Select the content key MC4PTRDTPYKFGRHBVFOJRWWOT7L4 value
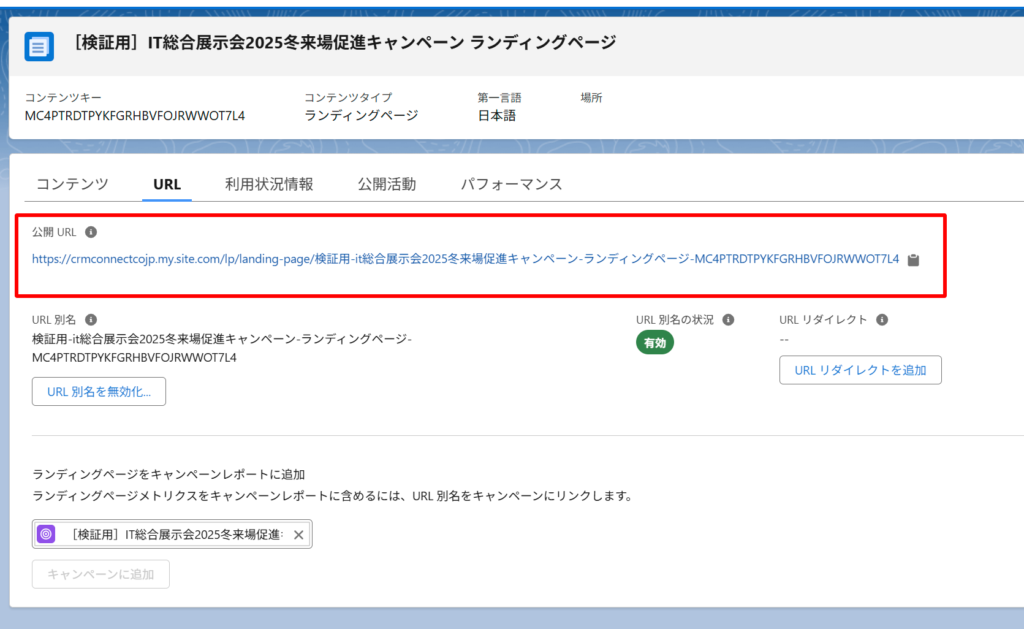Image resolution: width=1024 pixels, height=629 pixels. click(135, 116)
